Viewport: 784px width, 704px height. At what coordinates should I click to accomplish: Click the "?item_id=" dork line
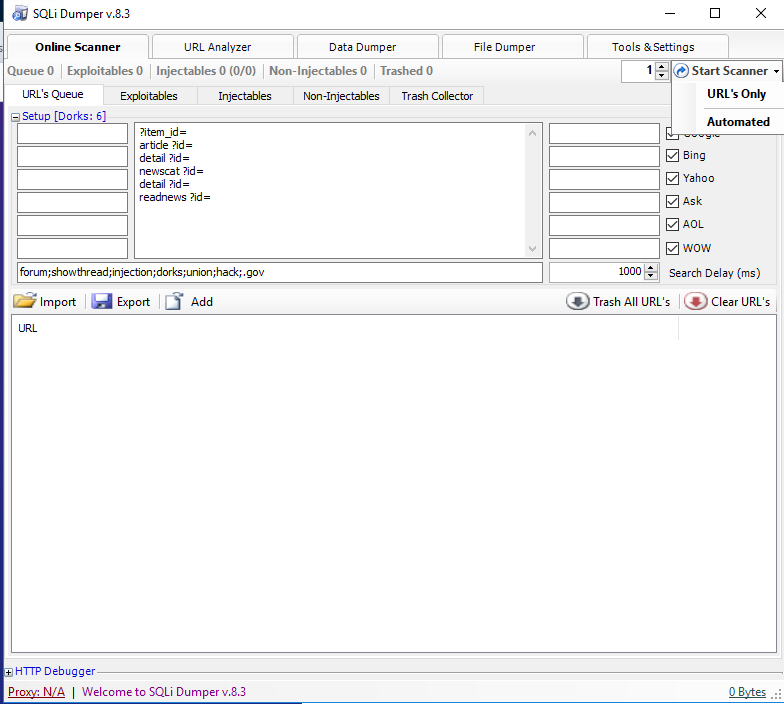coord(163,132)
